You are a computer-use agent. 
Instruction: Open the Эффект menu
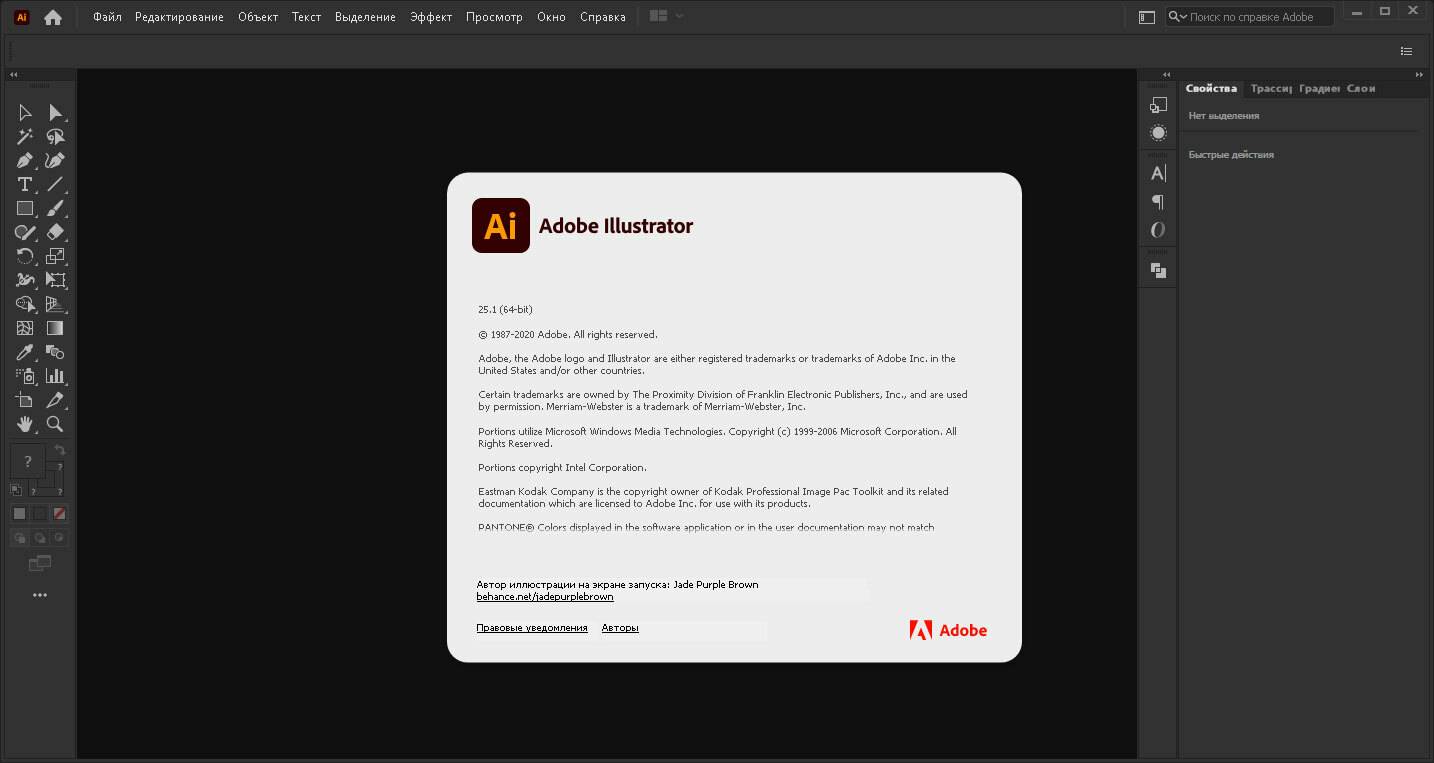click(x=431, y=17)
